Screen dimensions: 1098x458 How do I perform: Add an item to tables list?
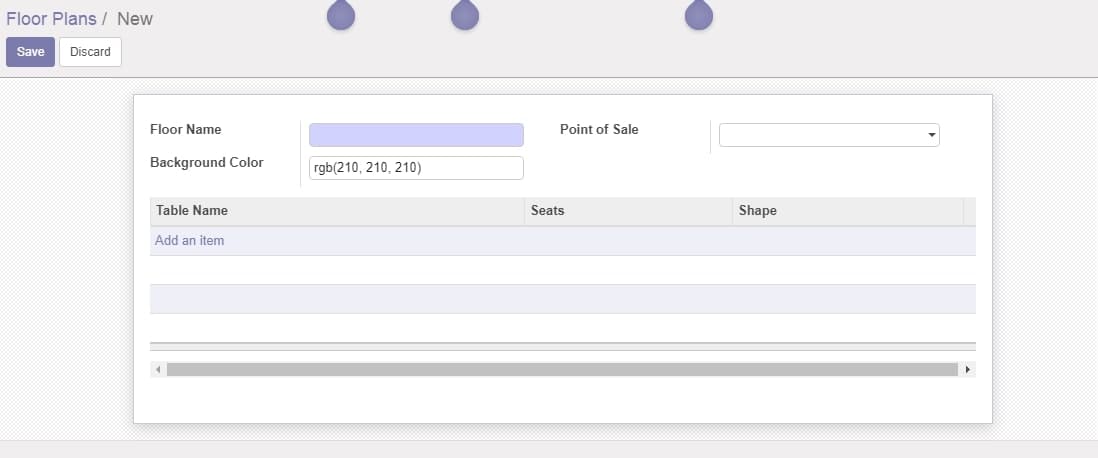point(189,240)
